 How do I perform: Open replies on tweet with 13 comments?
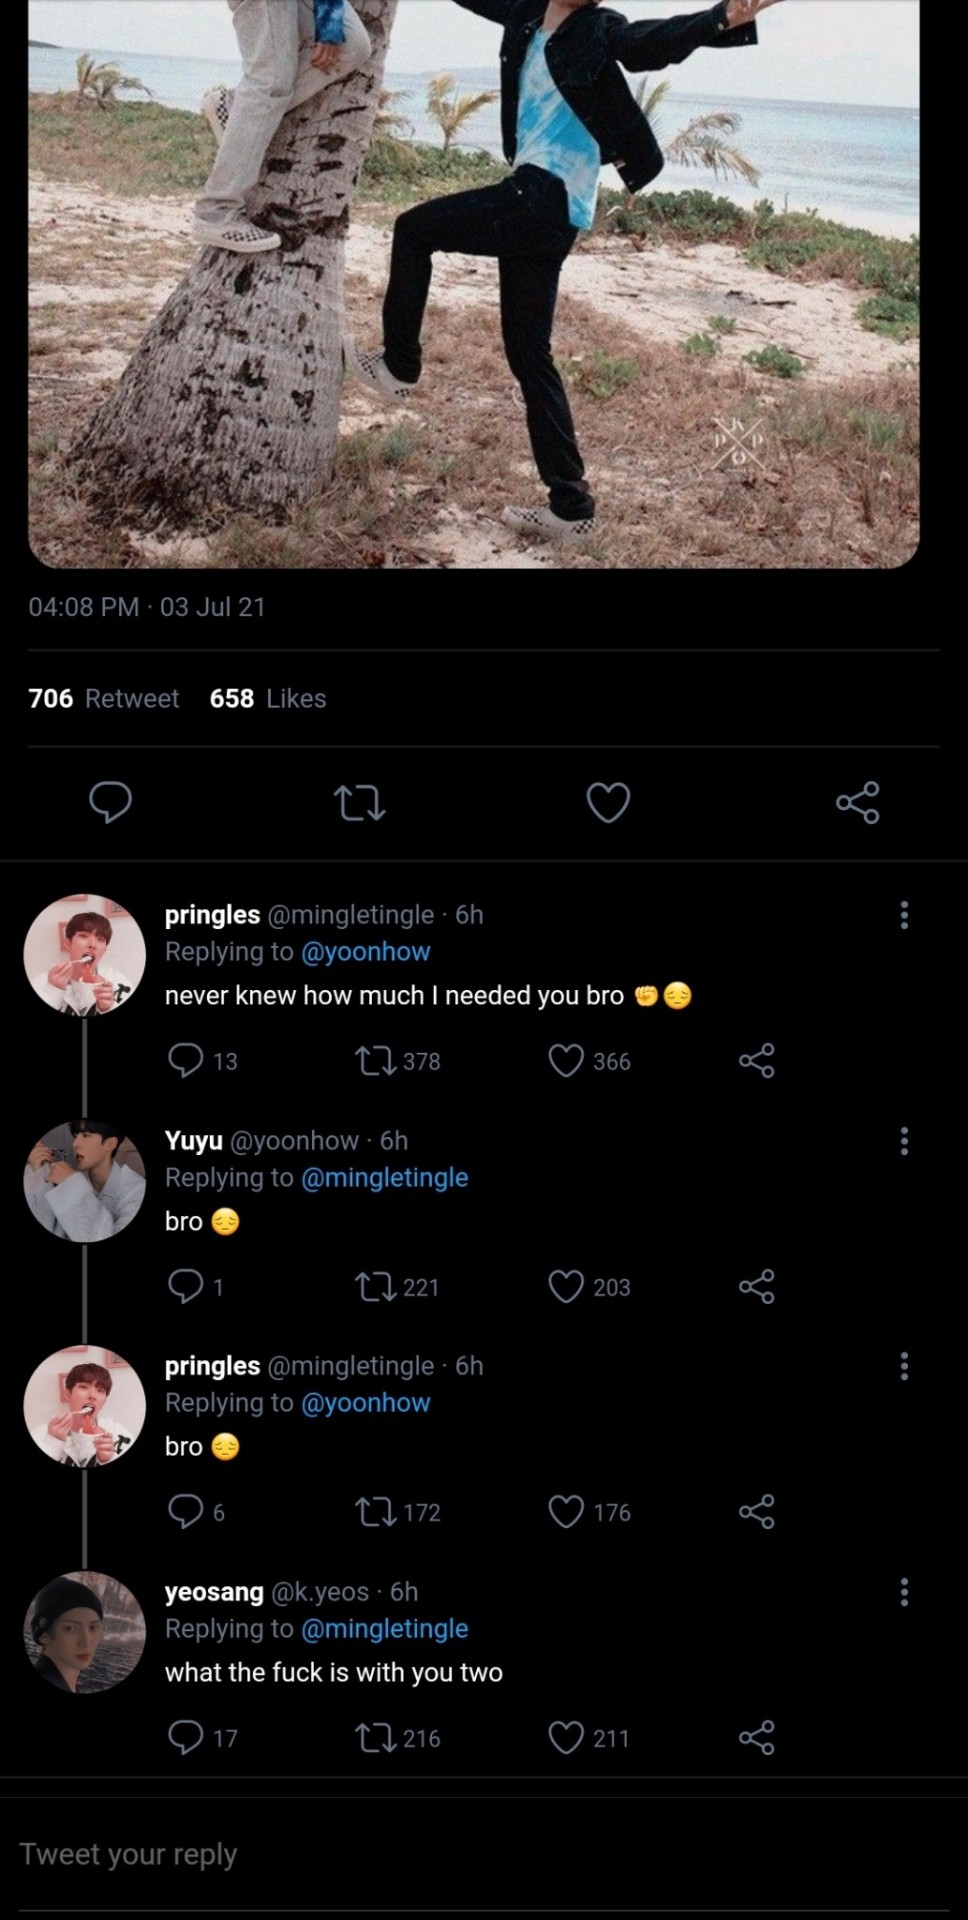pos(186,1061)
